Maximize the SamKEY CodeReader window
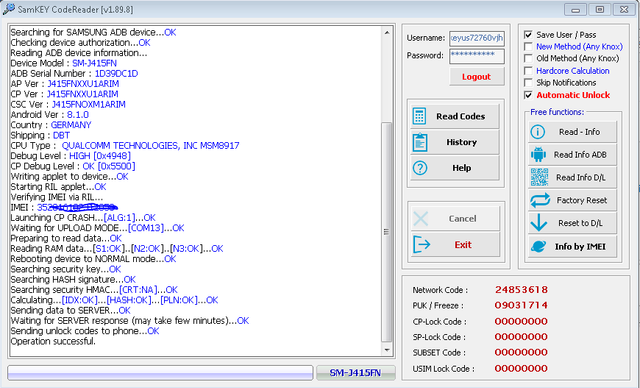The height and width of the screenshot is (388, 640). (x=600, y=9)
